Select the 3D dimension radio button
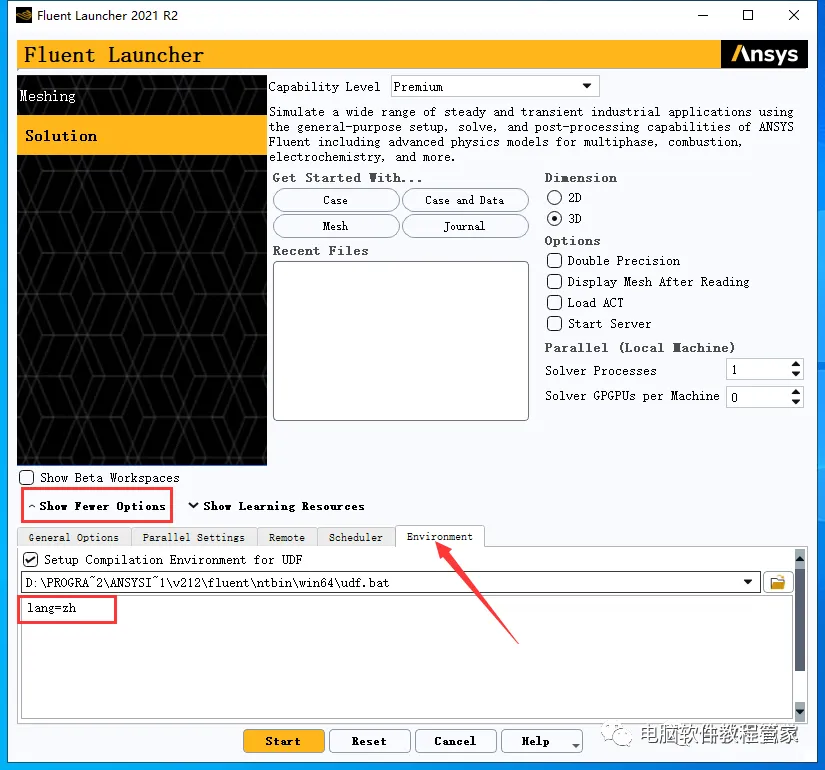Image resolution: width=825 pixels, height=770 pixels. pyautogui.click(x=554, y=218)
